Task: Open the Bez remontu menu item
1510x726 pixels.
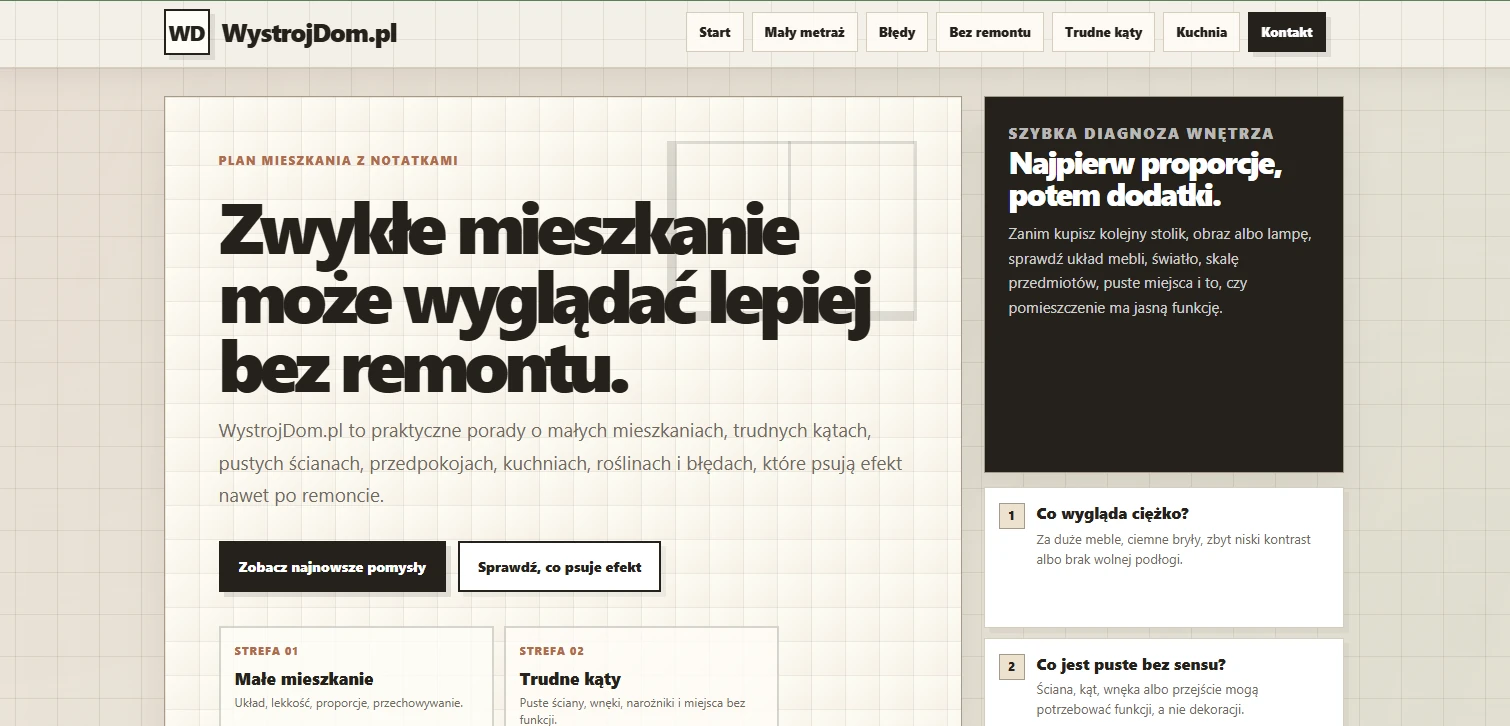Action: click(990, 32)
